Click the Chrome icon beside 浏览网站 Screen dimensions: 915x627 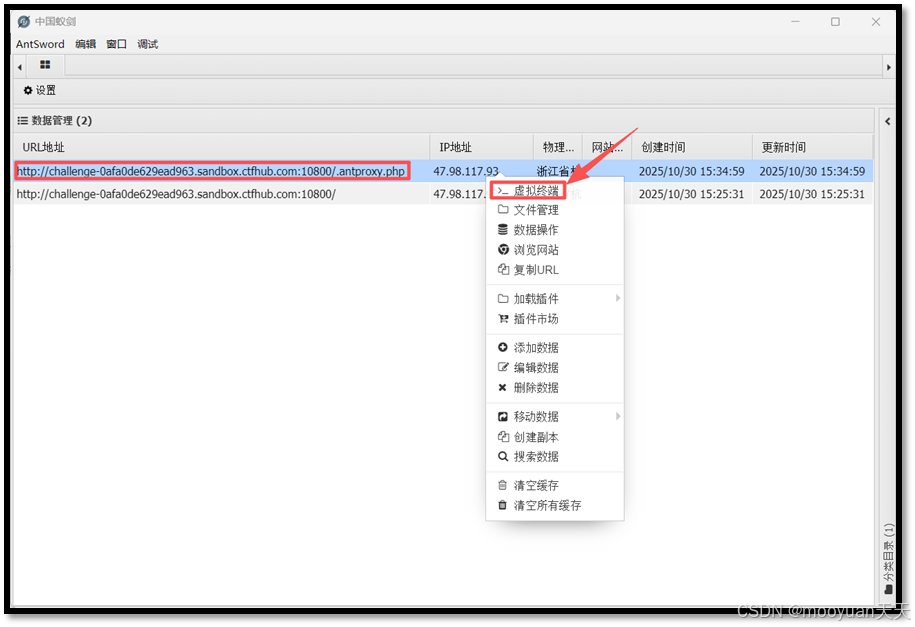503,249
